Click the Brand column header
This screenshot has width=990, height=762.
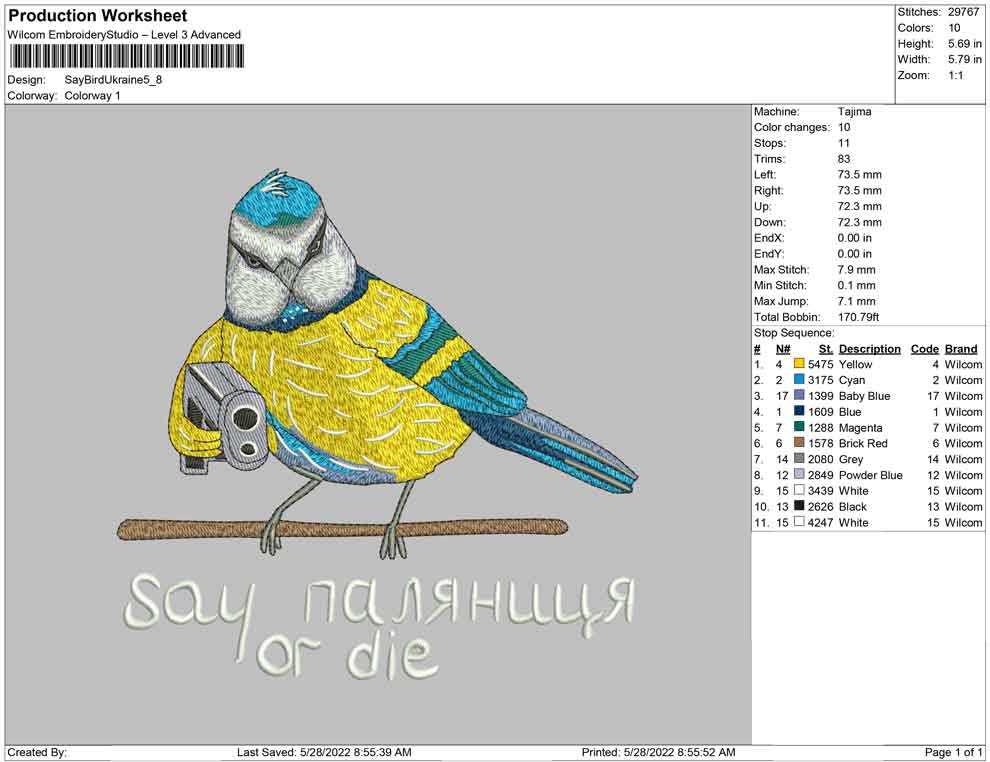click(x=961, y=349)
